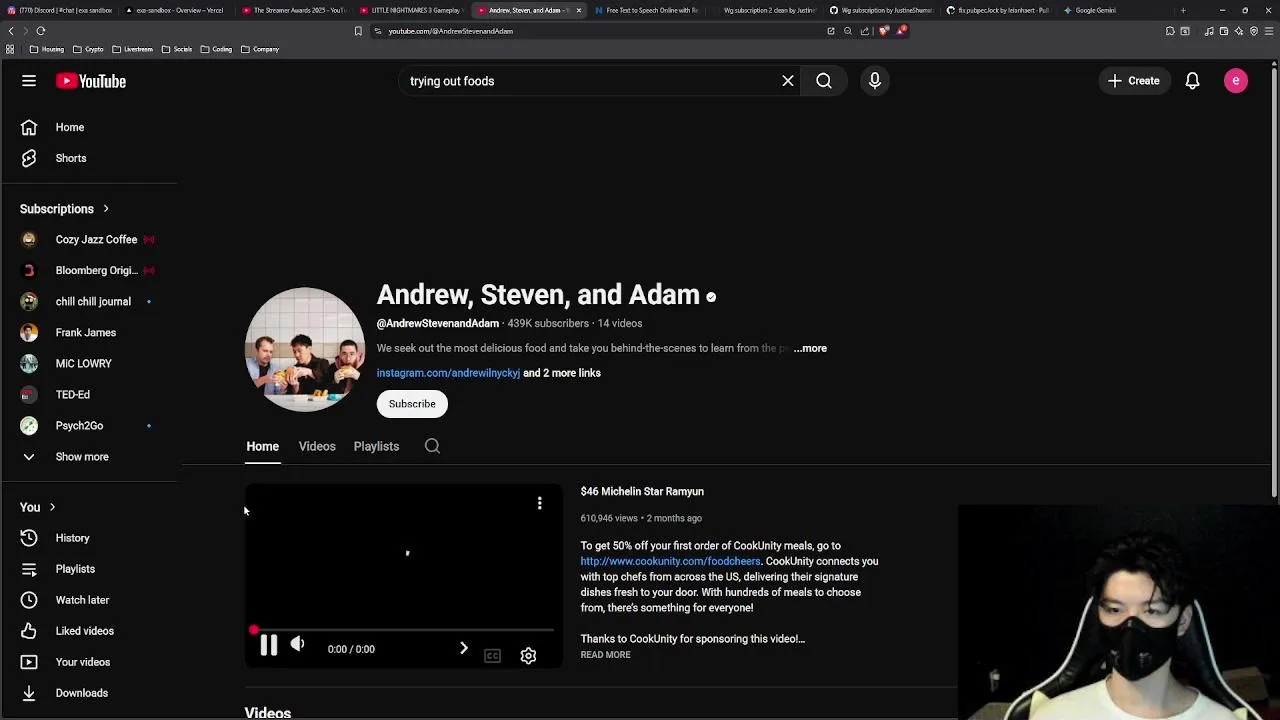Click the channel profile picture
Image resolution: width=1280 pixels, height=720 pixels.
coord(305,349)
